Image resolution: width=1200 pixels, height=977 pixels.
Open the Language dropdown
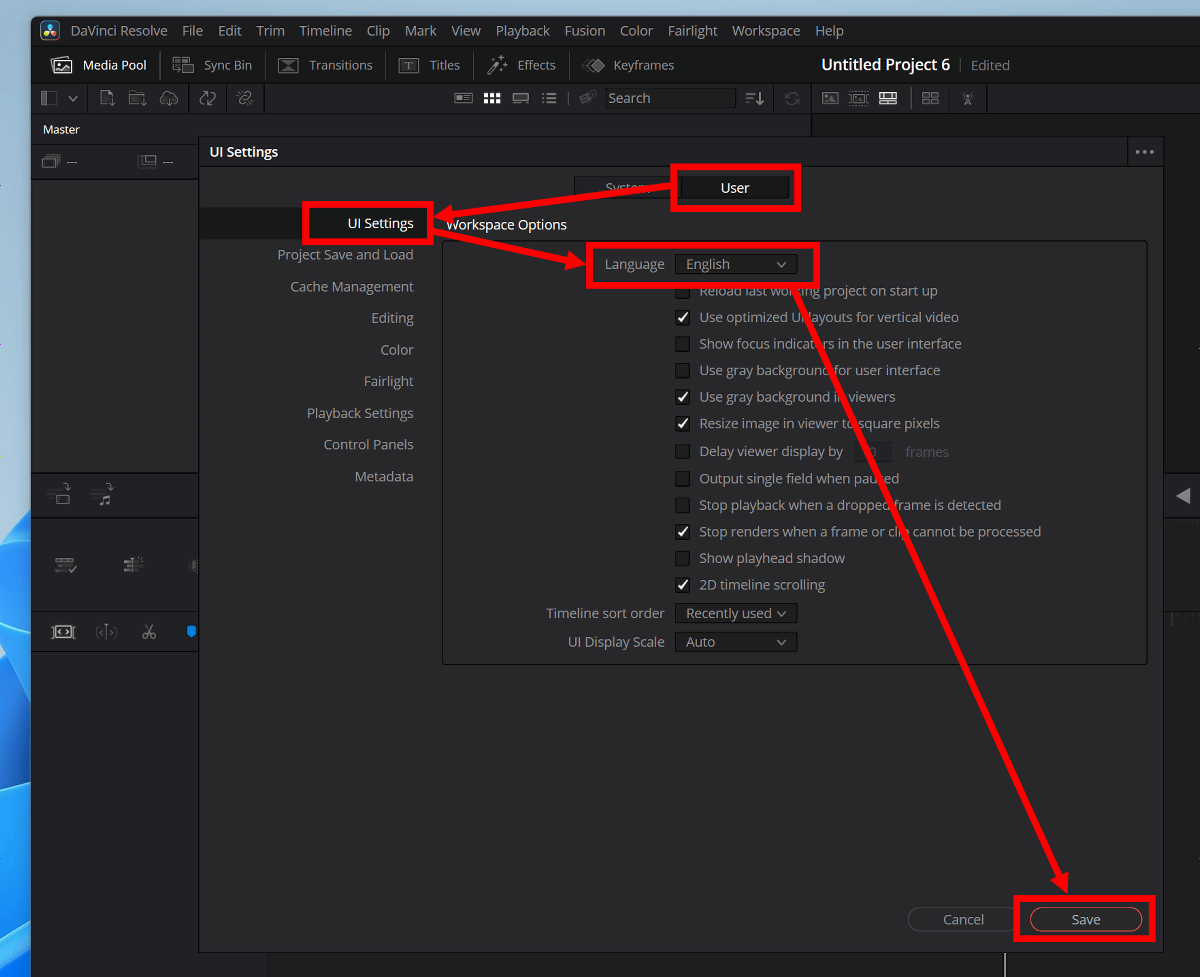736,264
